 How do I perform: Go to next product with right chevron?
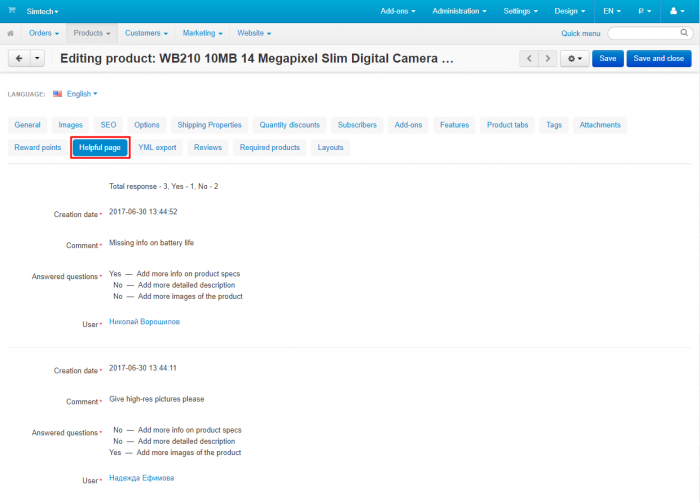[548, 58]
